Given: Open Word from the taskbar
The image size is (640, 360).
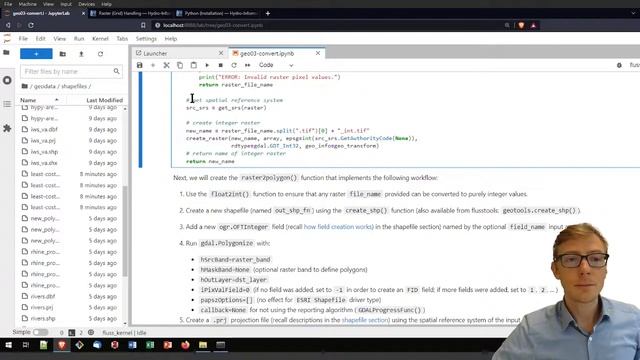Looking at the screenshot, I should pos(132,345).
